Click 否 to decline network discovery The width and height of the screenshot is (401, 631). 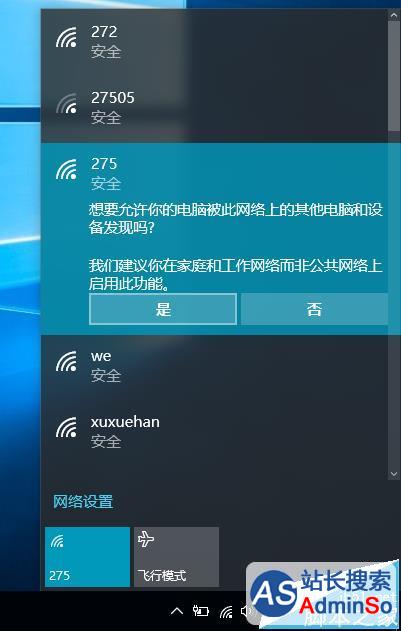pyautogui.click(x=314, y=309)
